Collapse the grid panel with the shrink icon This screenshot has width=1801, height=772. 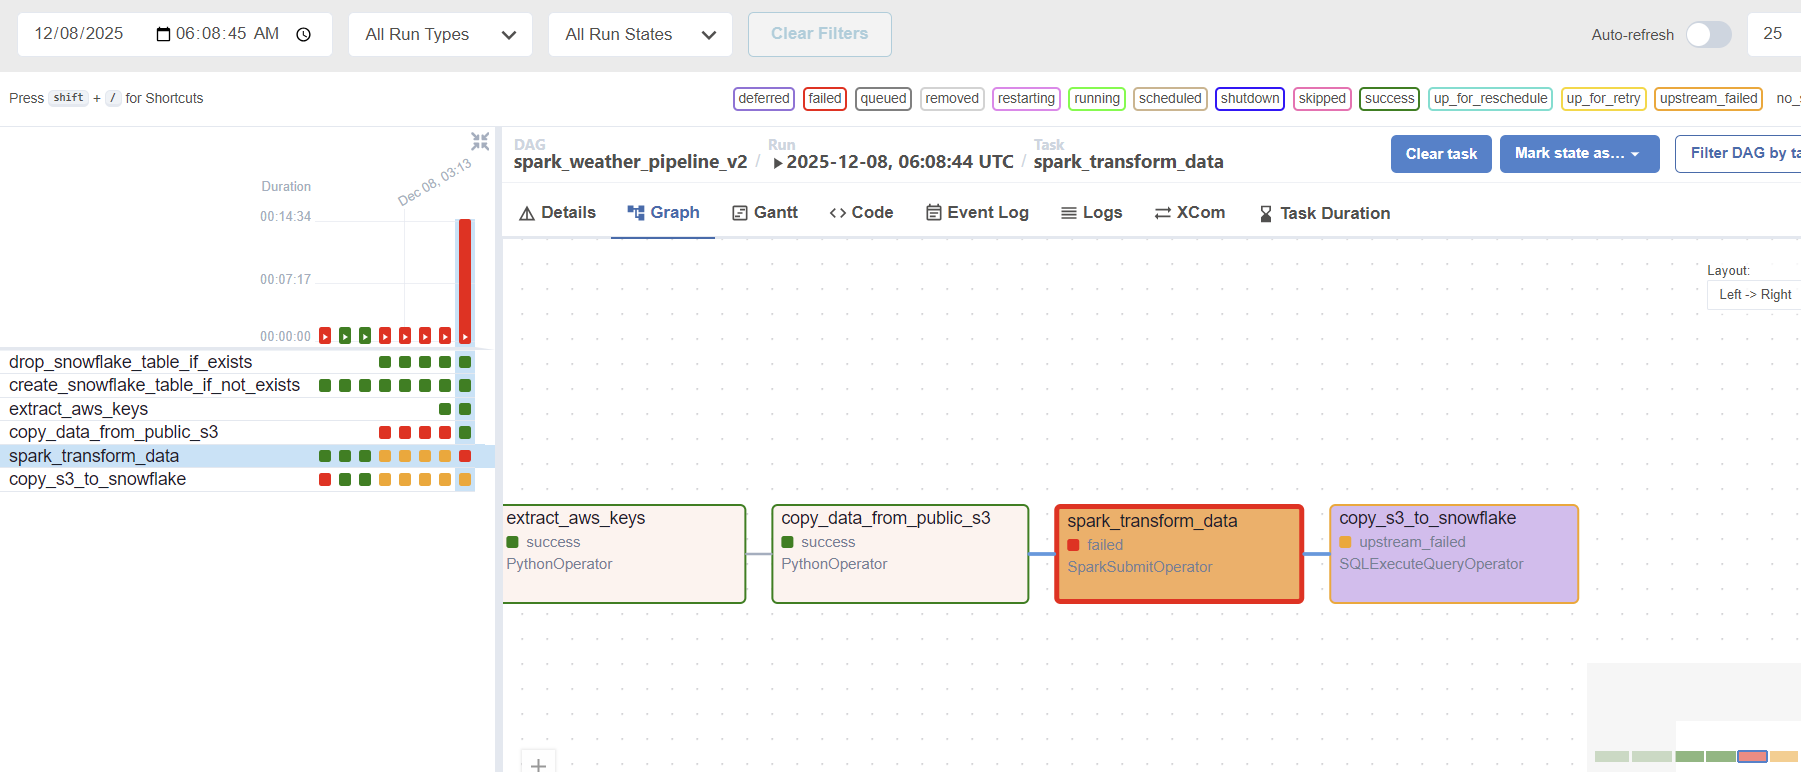[x=480, y=141]
